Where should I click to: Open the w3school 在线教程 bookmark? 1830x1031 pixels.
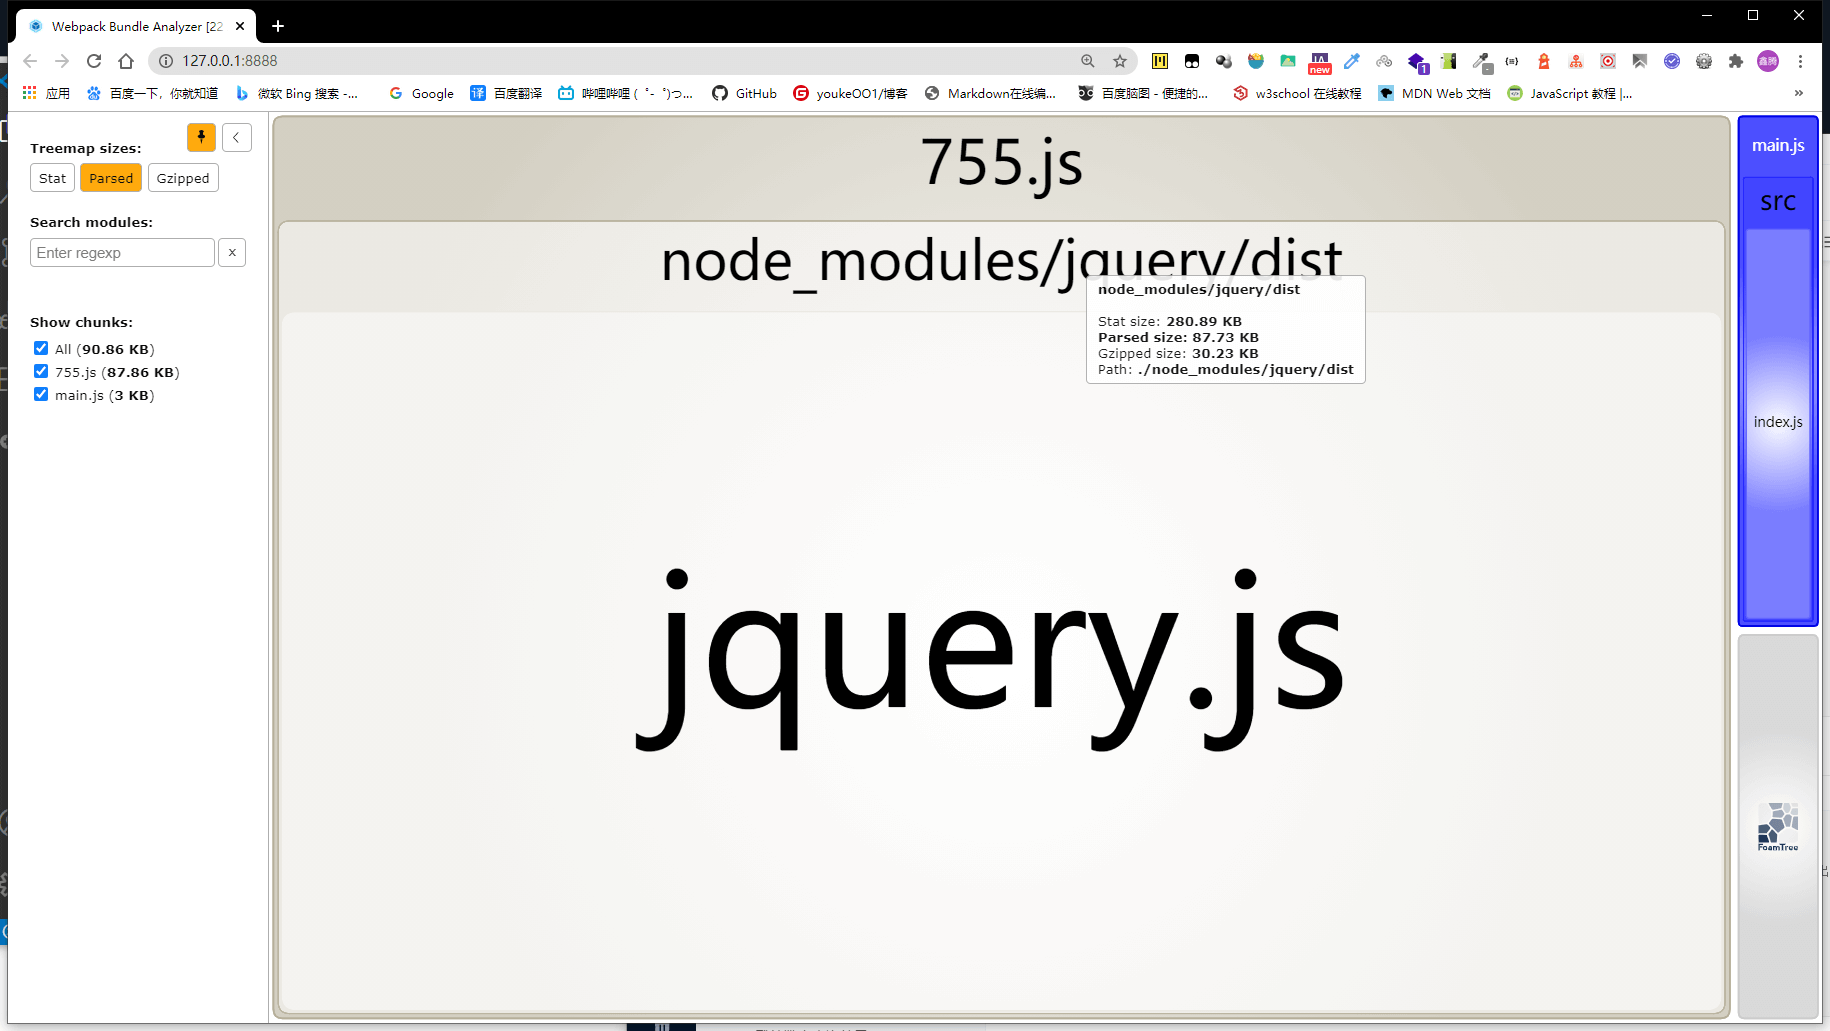(x=1297, y=93)
